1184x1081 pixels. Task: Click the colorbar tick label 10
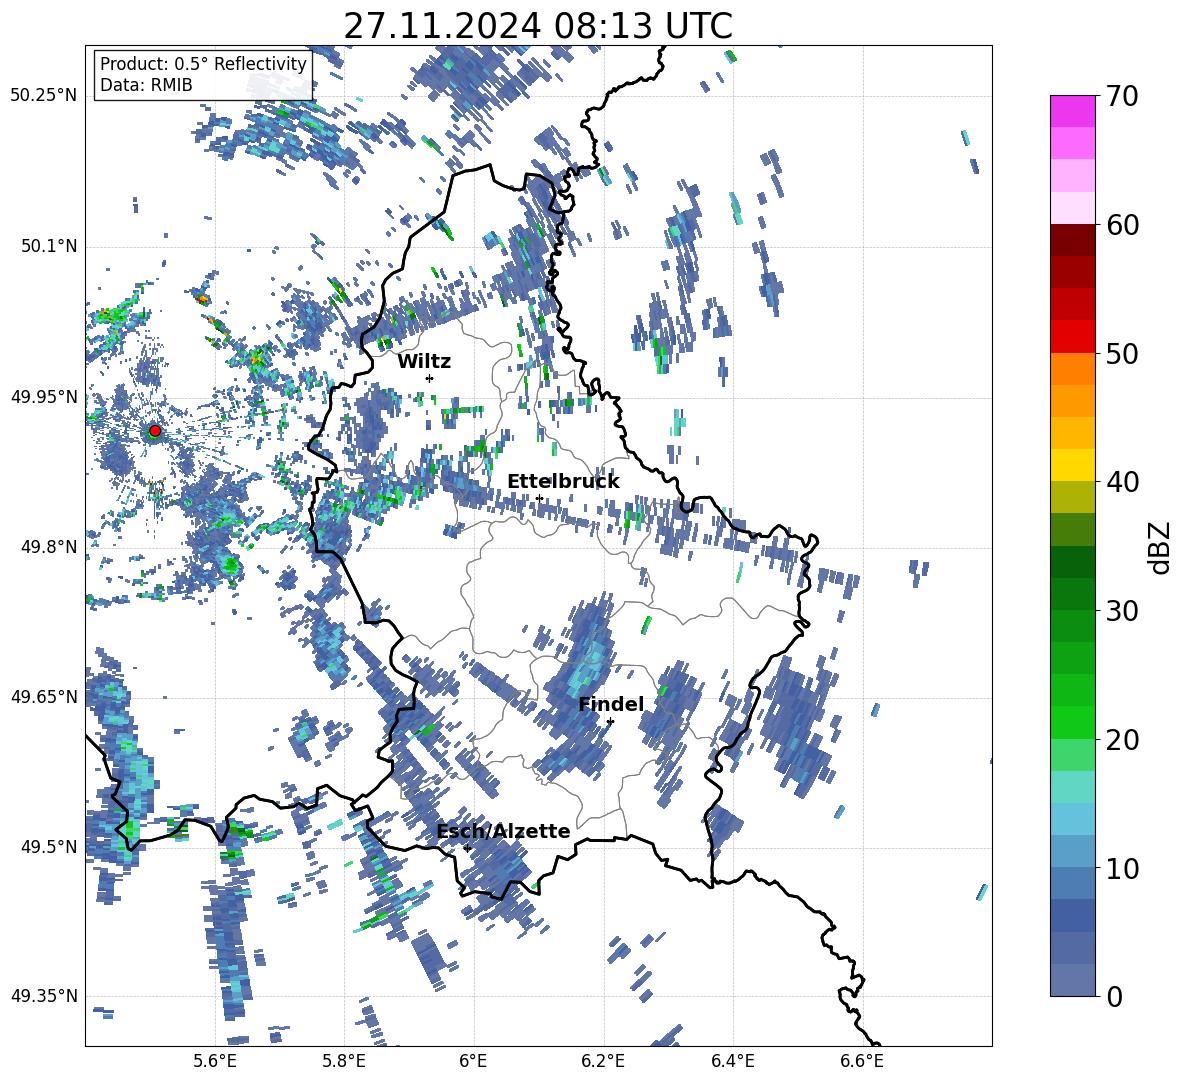click(1123, 868)
